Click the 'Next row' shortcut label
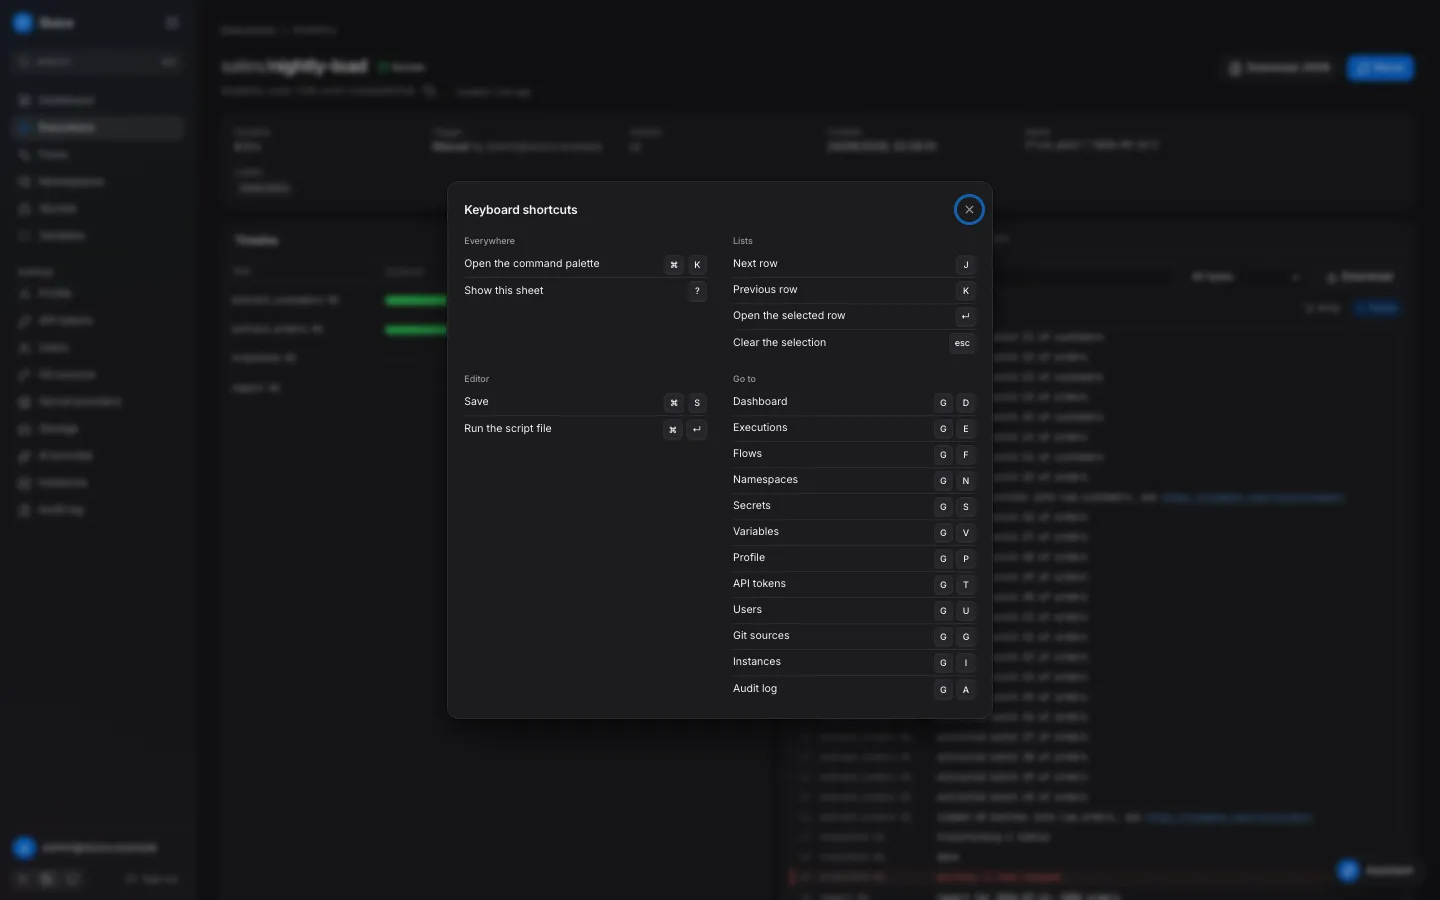 [755, 264]
